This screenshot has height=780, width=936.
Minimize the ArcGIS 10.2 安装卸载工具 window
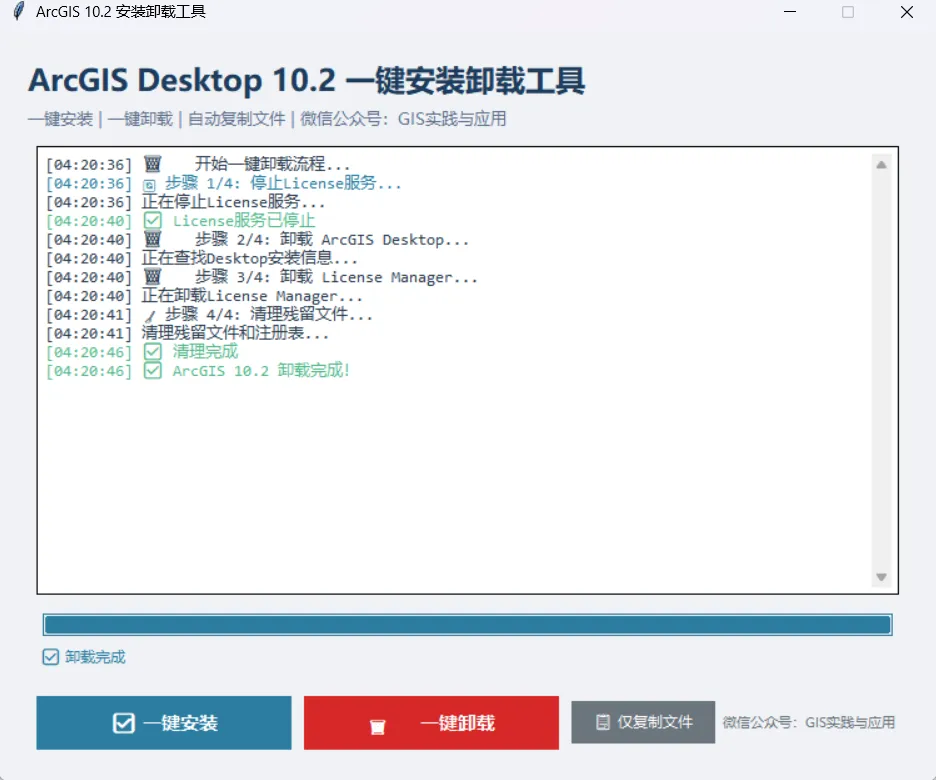790,12
